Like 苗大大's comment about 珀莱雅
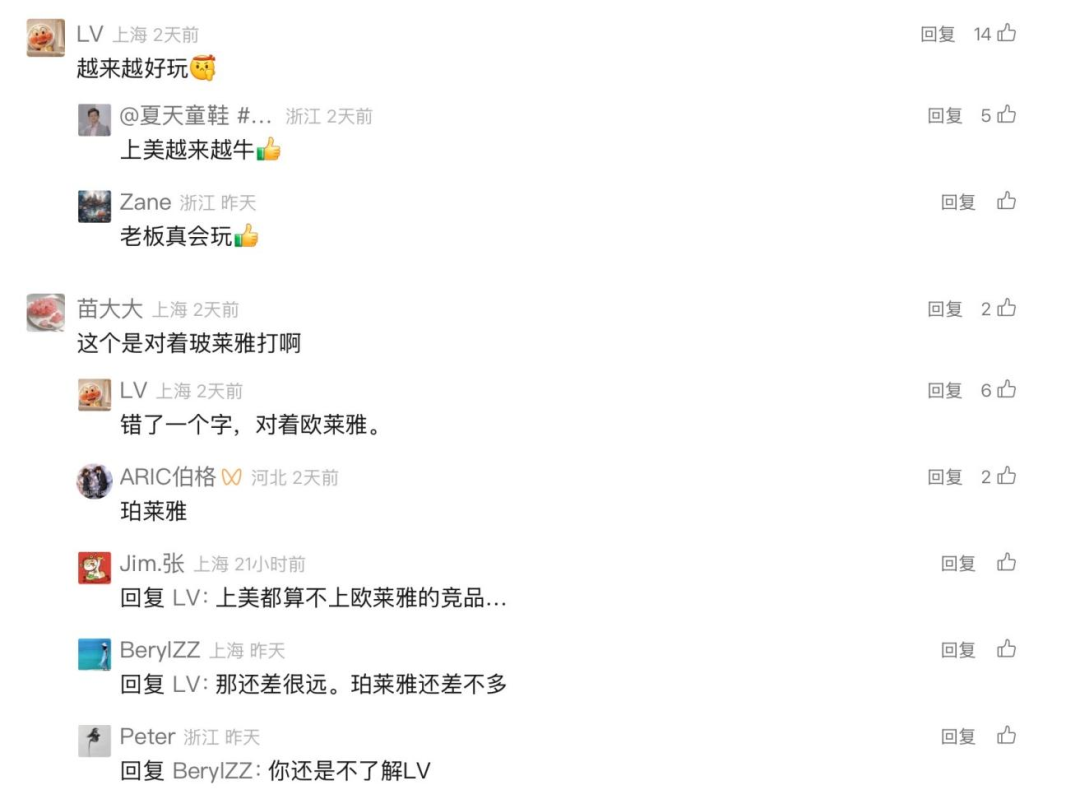 (1006, 307)
